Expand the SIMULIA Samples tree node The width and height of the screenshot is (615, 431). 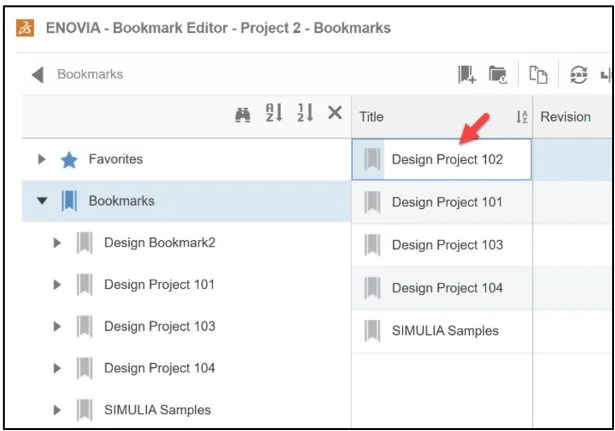pyautogui.click(x=58, y=410)
